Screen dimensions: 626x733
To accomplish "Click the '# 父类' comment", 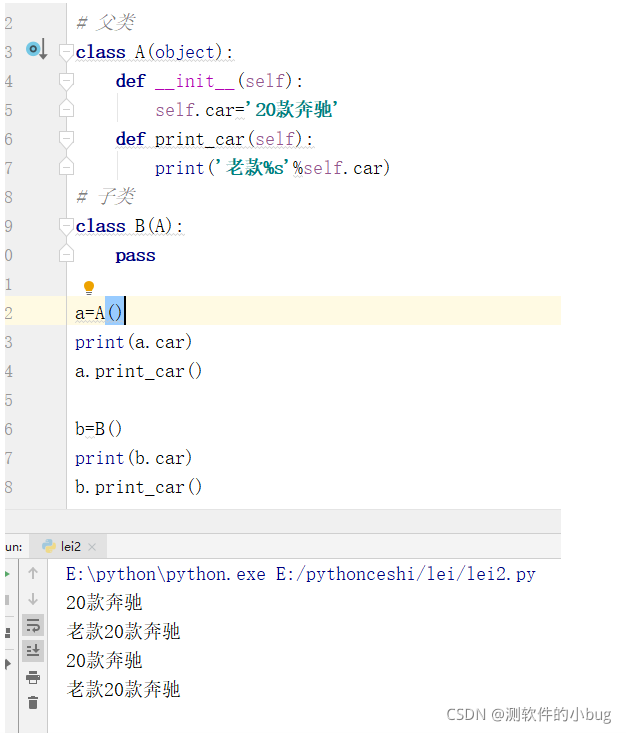I will coord(106,22).
